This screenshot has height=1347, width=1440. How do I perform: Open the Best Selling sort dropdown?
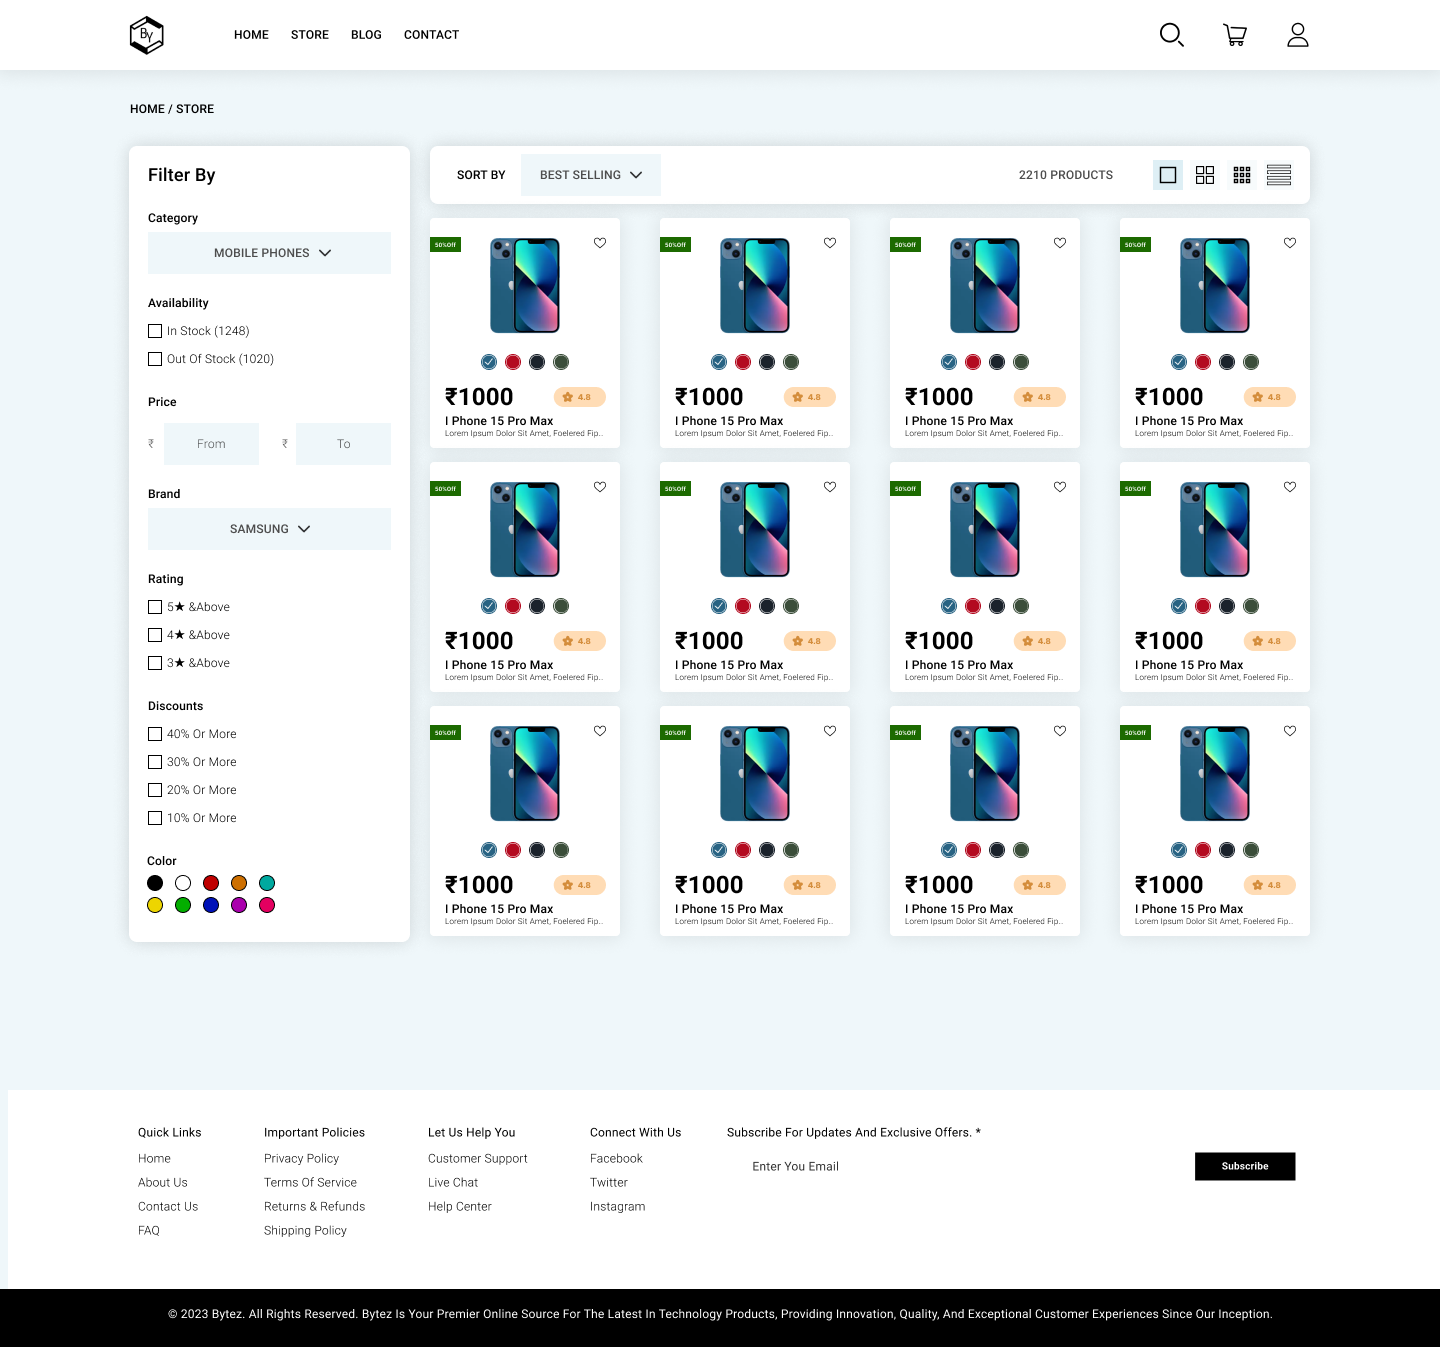591,175
